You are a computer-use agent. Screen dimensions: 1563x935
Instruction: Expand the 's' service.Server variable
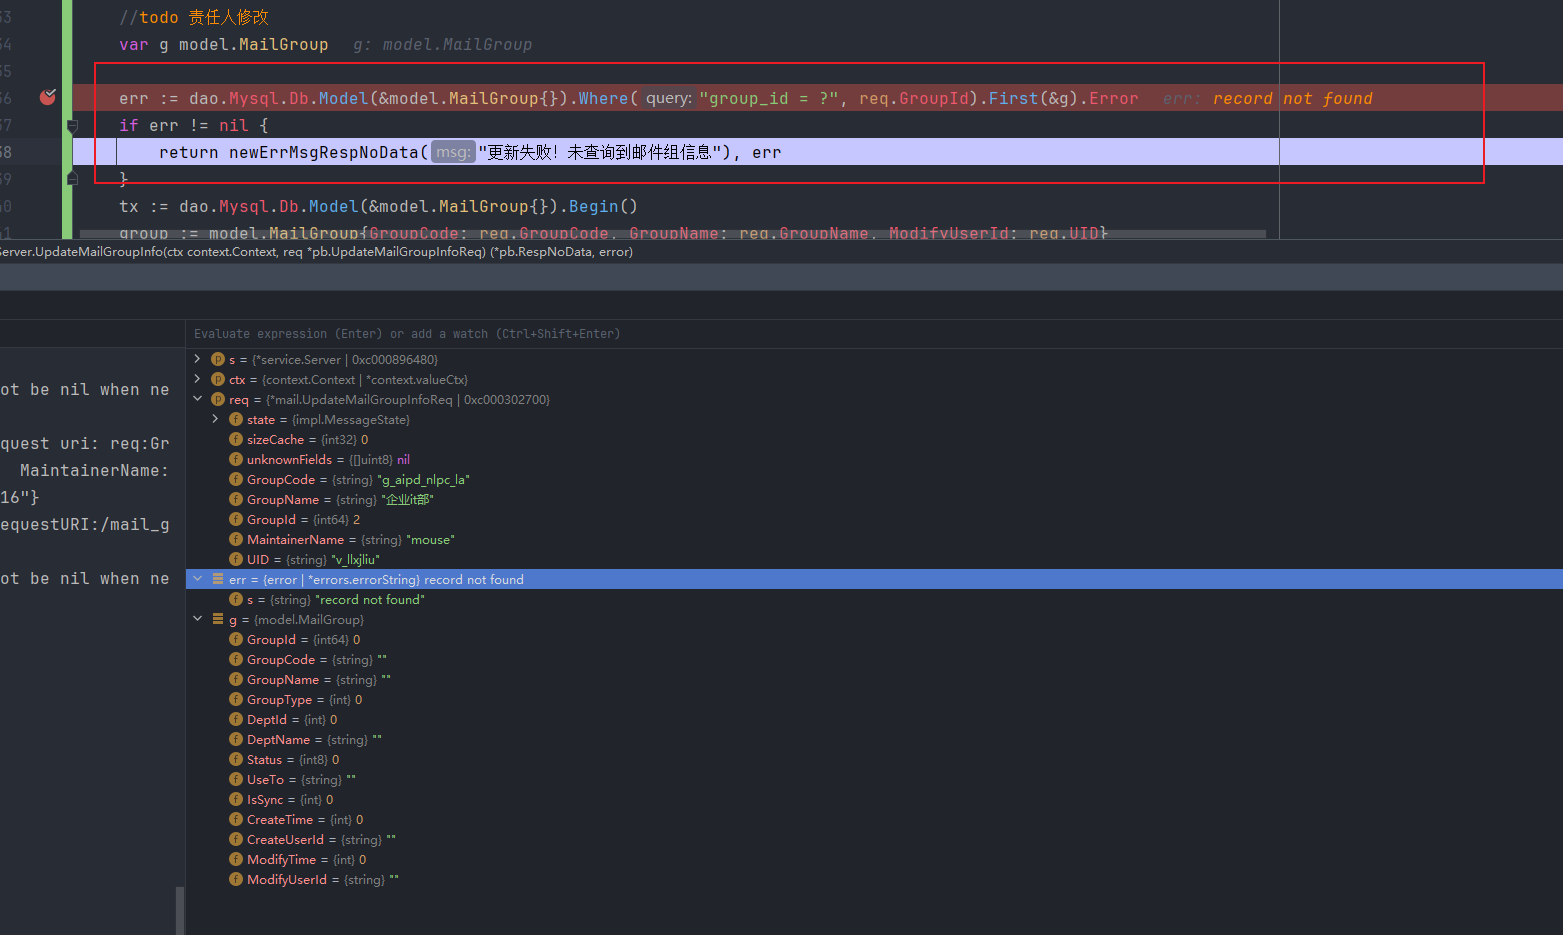(x=197, y=359)
